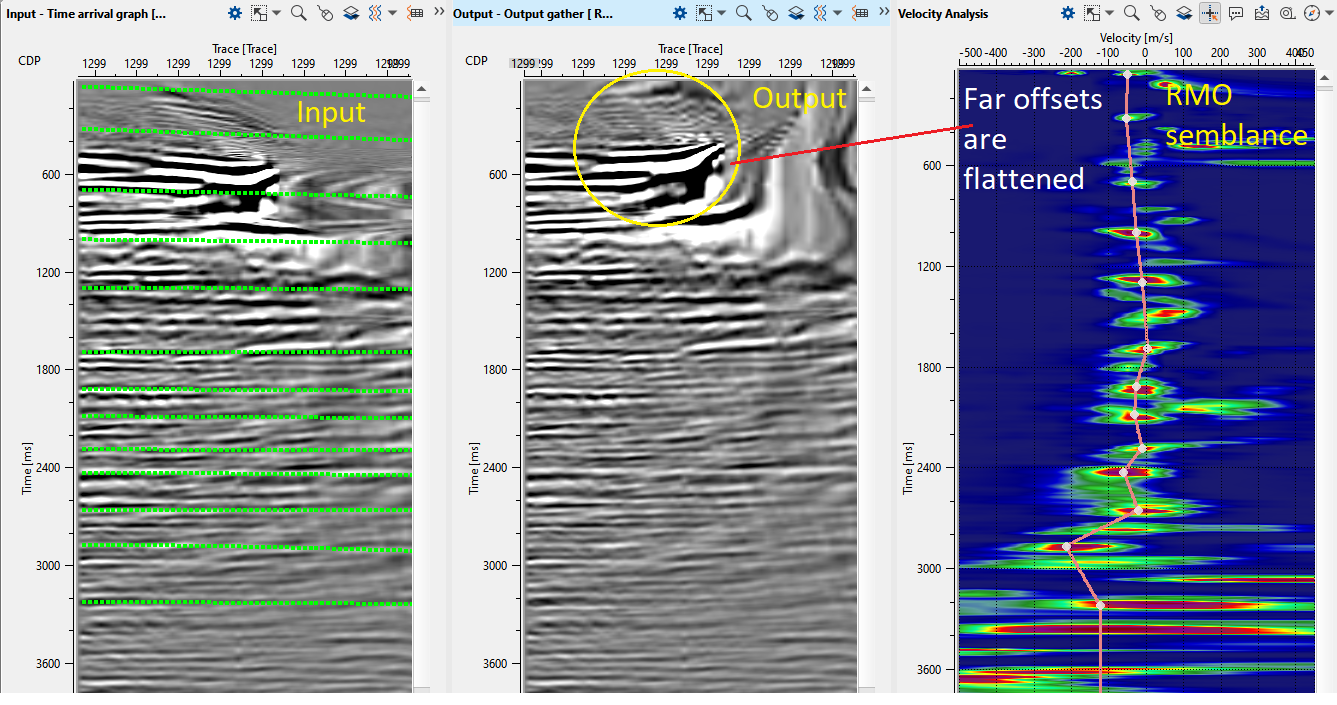Image resolution: width=1337 pixels, height=705 pixels.
Task: Expand the toolbar overflow chevron in Output panel
Action: (883, 13)
